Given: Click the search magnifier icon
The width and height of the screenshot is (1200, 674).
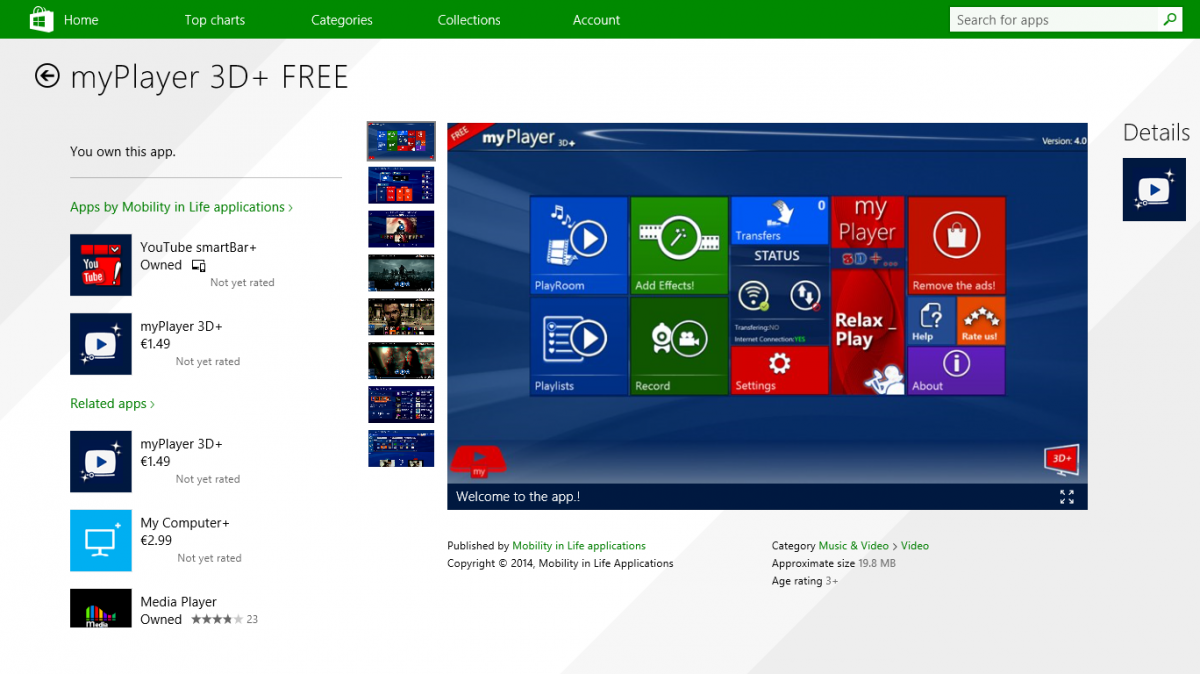Looking at the screenshot, I should coord(1170,19).
